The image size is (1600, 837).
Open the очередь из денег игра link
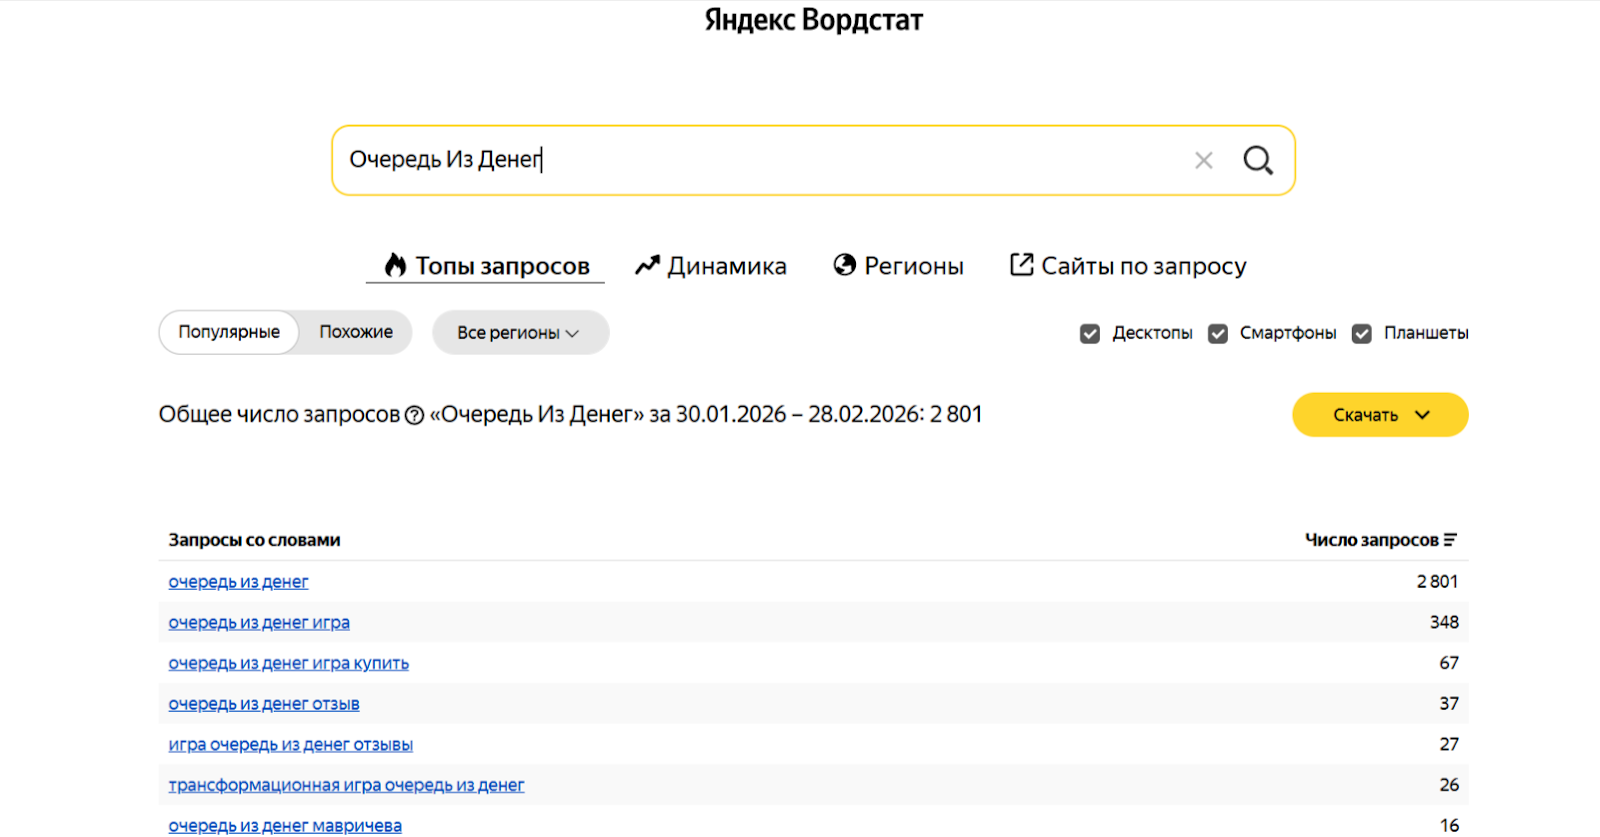(x=259, y=623)
